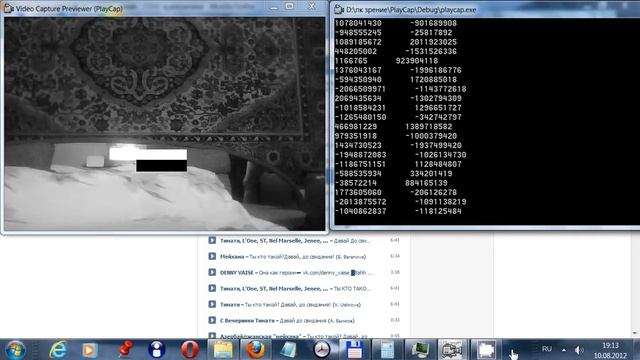Switch to the video camera taskbar app
This screenshot has width=640, height=360.
[x=452, y=350]
